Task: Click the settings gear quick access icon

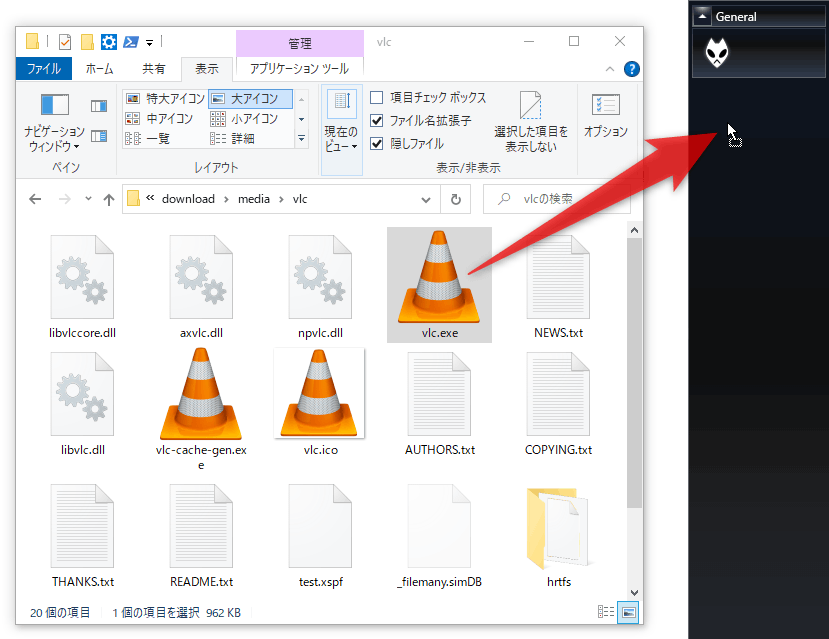Action: click(x=108, y=42)
